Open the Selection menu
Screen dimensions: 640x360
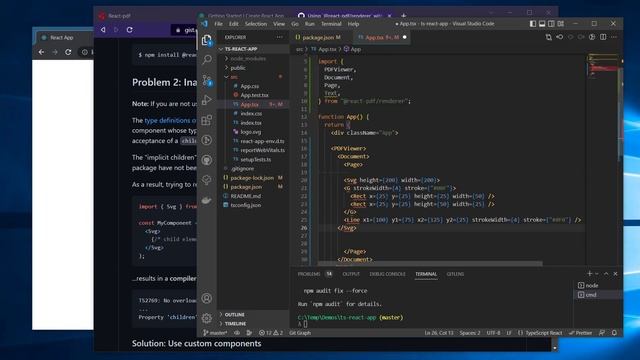click(256, 24)
